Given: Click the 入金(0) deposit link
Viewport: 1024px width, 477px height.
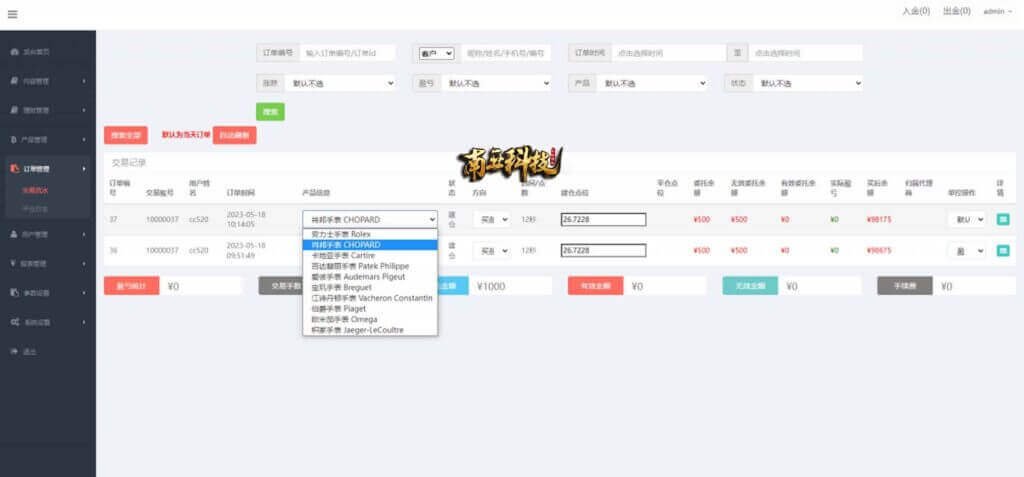Looking at the screenshot, I should coord(915,12).
